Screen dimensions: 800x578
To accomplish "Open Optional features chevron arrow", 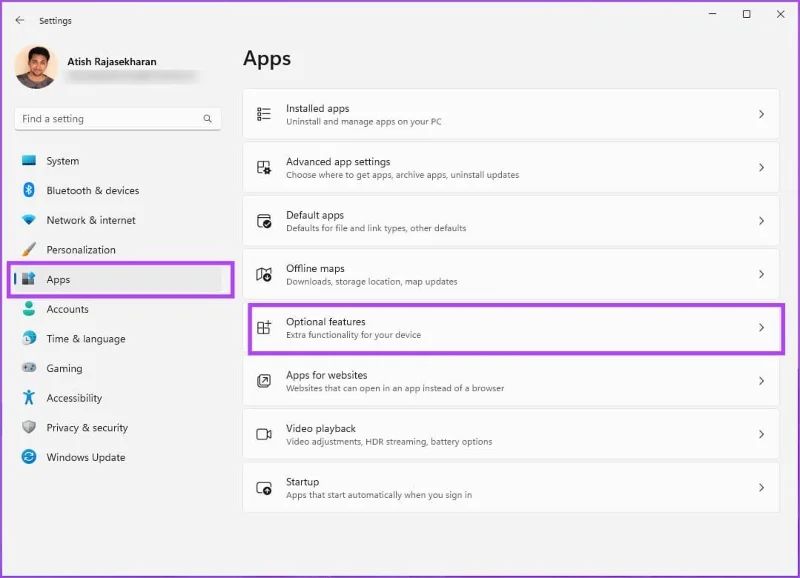I will [761, 328].
